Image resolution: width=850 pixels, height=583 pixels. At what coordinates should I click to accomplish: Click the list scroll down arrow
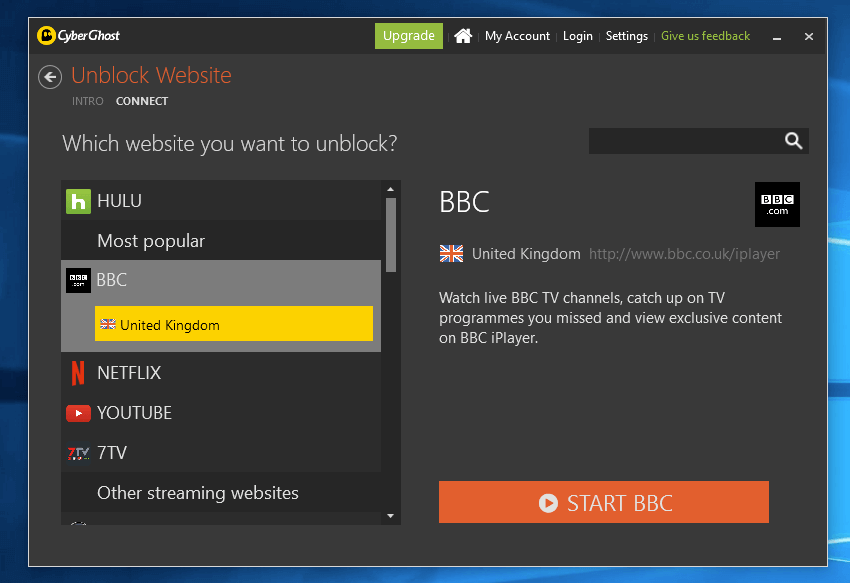(390, 516)
